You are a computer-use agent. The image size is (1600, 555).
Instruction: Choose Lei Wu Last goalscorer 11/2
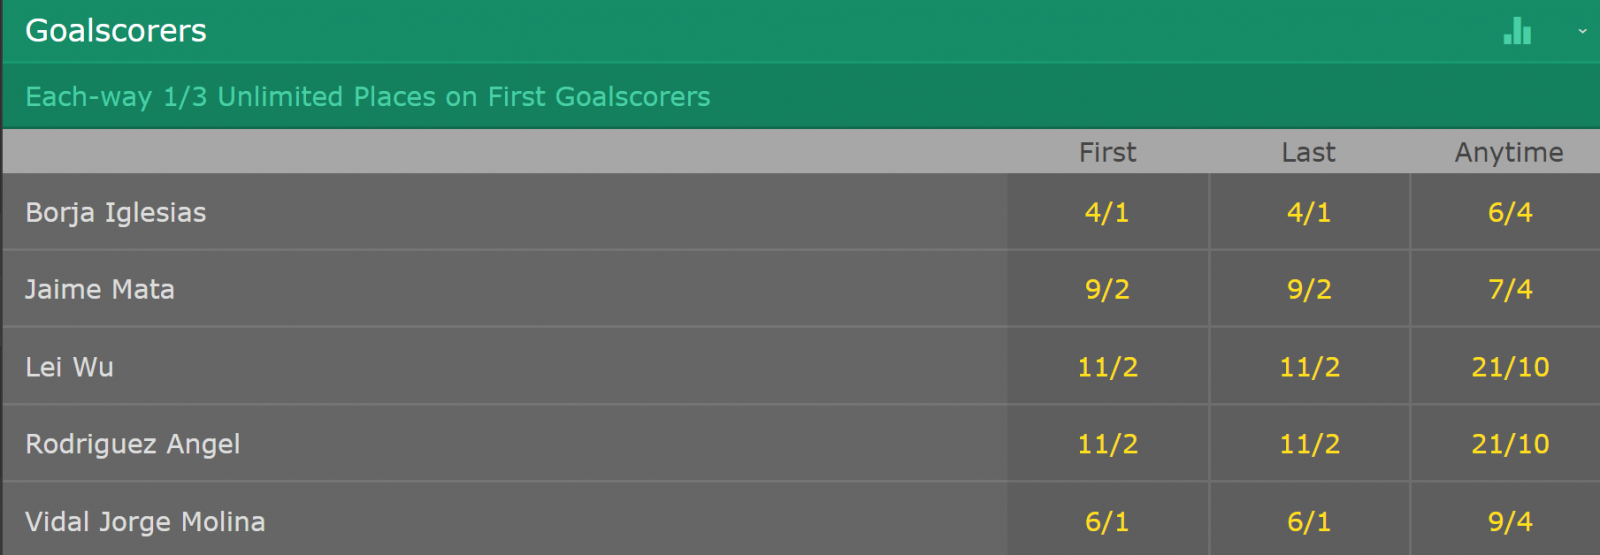pyautogui.click(x=1309, y=367)
